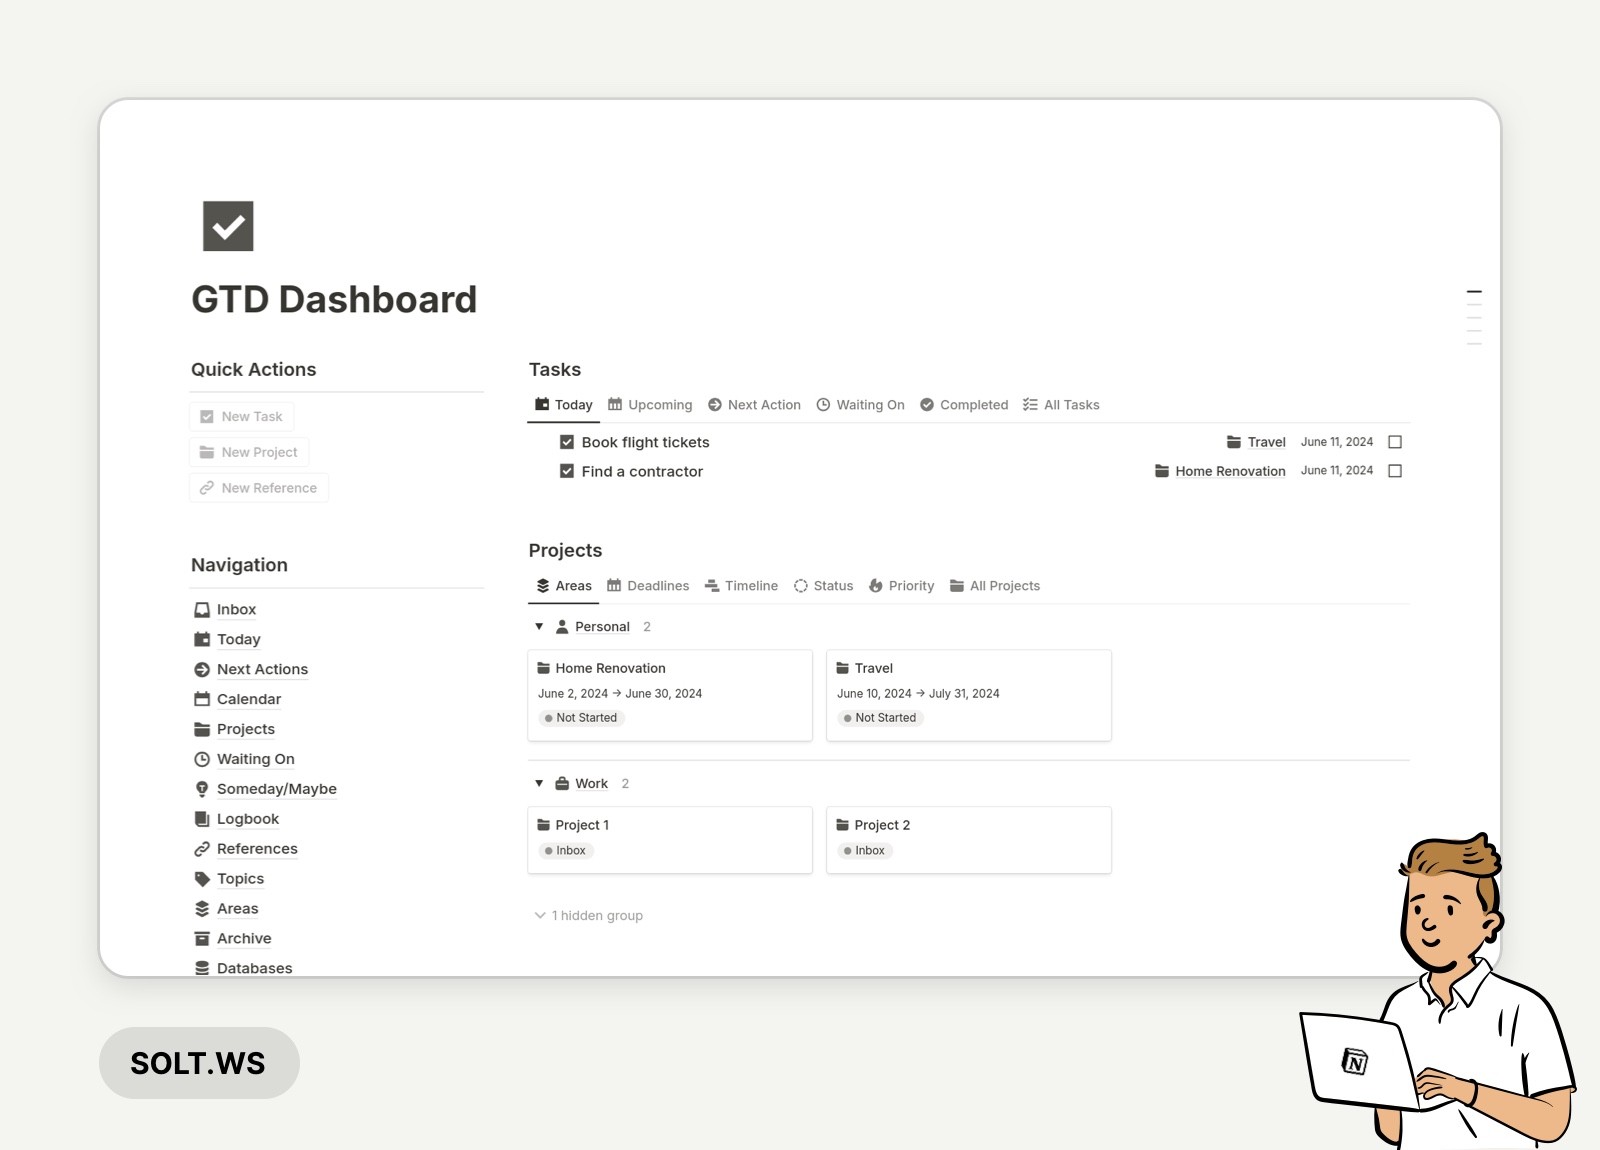Collapse the Work group triangle
This screenshot has height=1150, width=1600.
pyautogui.click(x=539, y=783)
